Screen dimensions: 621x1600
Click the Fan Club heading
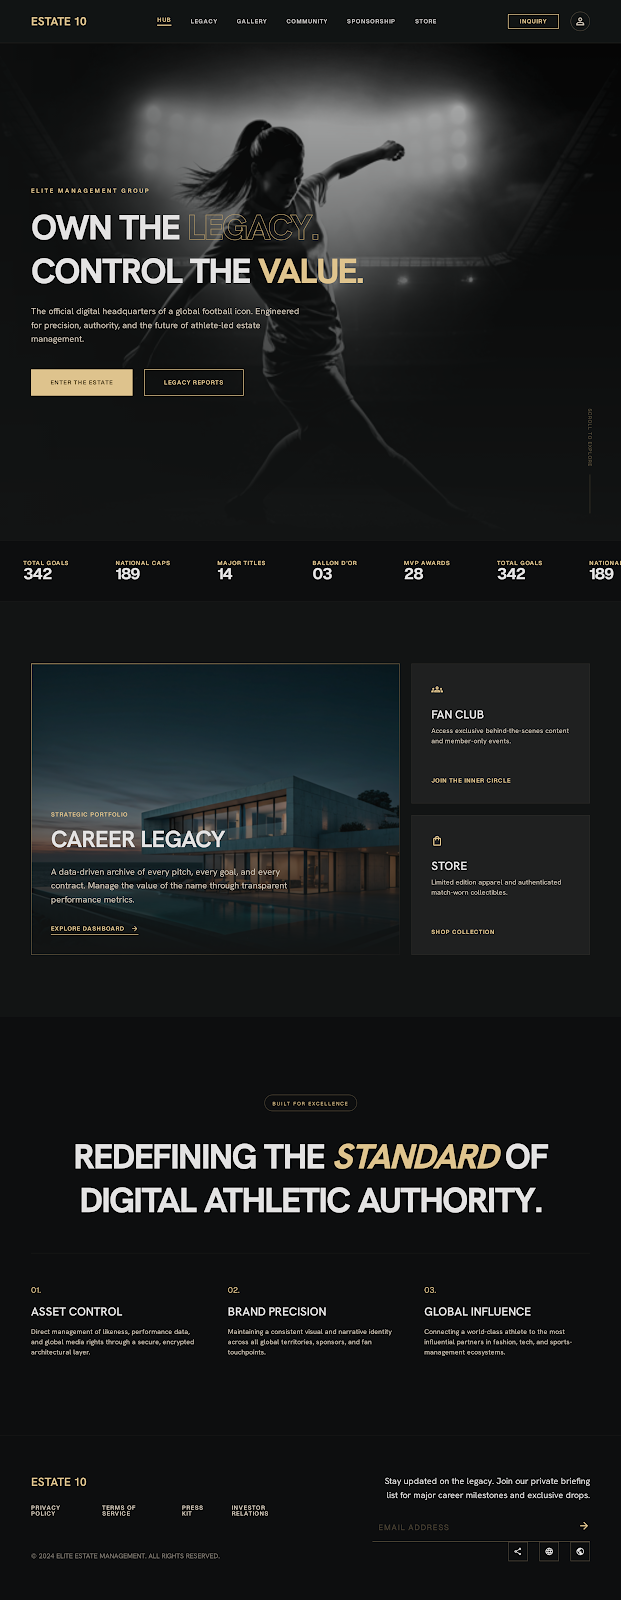pos(458,714)
